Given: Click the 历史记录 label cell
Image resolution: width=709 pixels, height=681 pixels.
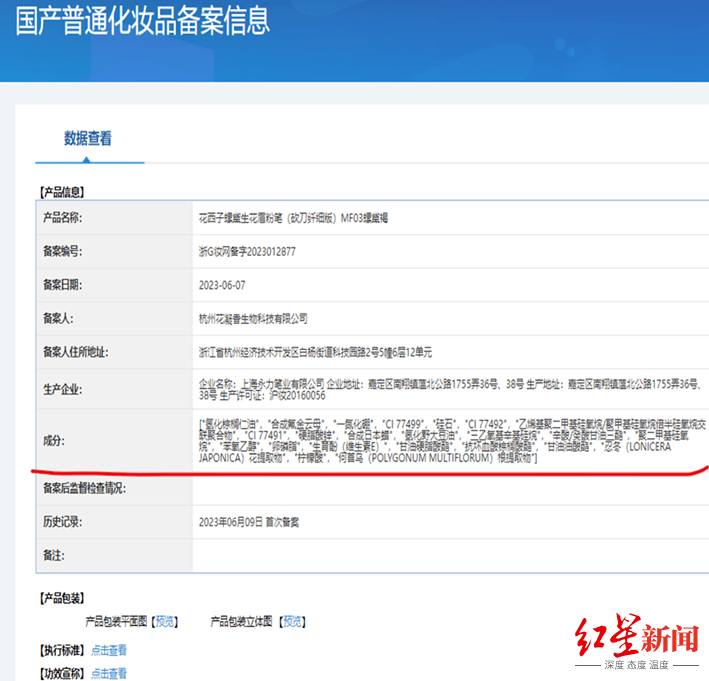Looking at the screenshot, I should click(114, 522).
